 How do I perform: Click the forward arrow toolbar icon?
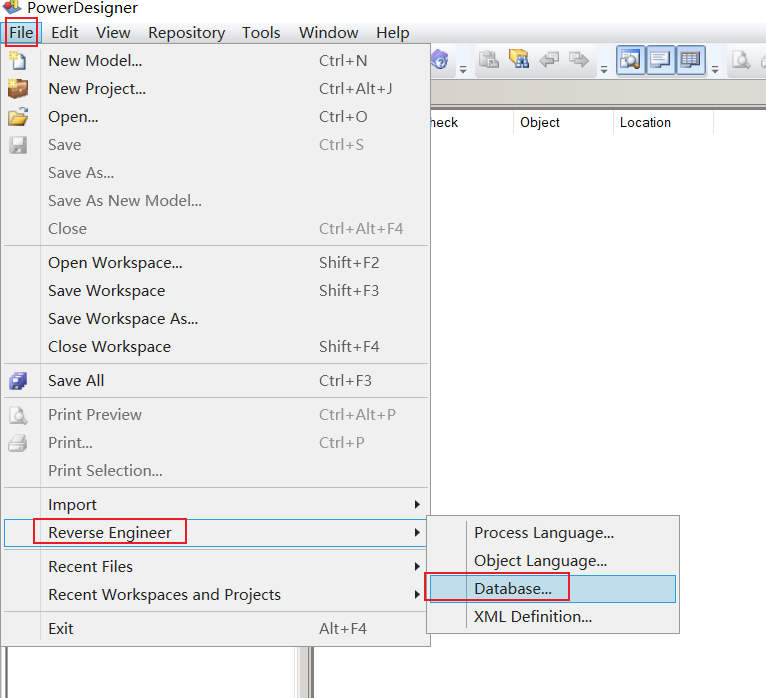pos(579,60)
